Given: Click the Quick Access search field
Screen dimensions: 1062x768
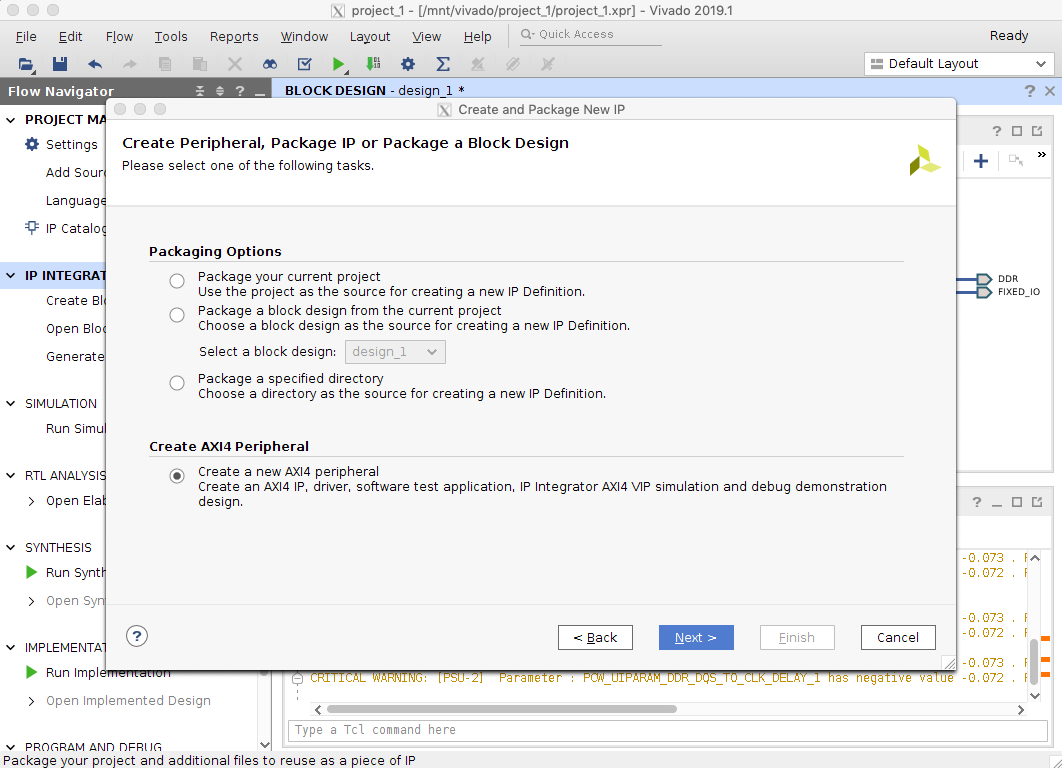Looking at the screenshot, I should [589, 35].
